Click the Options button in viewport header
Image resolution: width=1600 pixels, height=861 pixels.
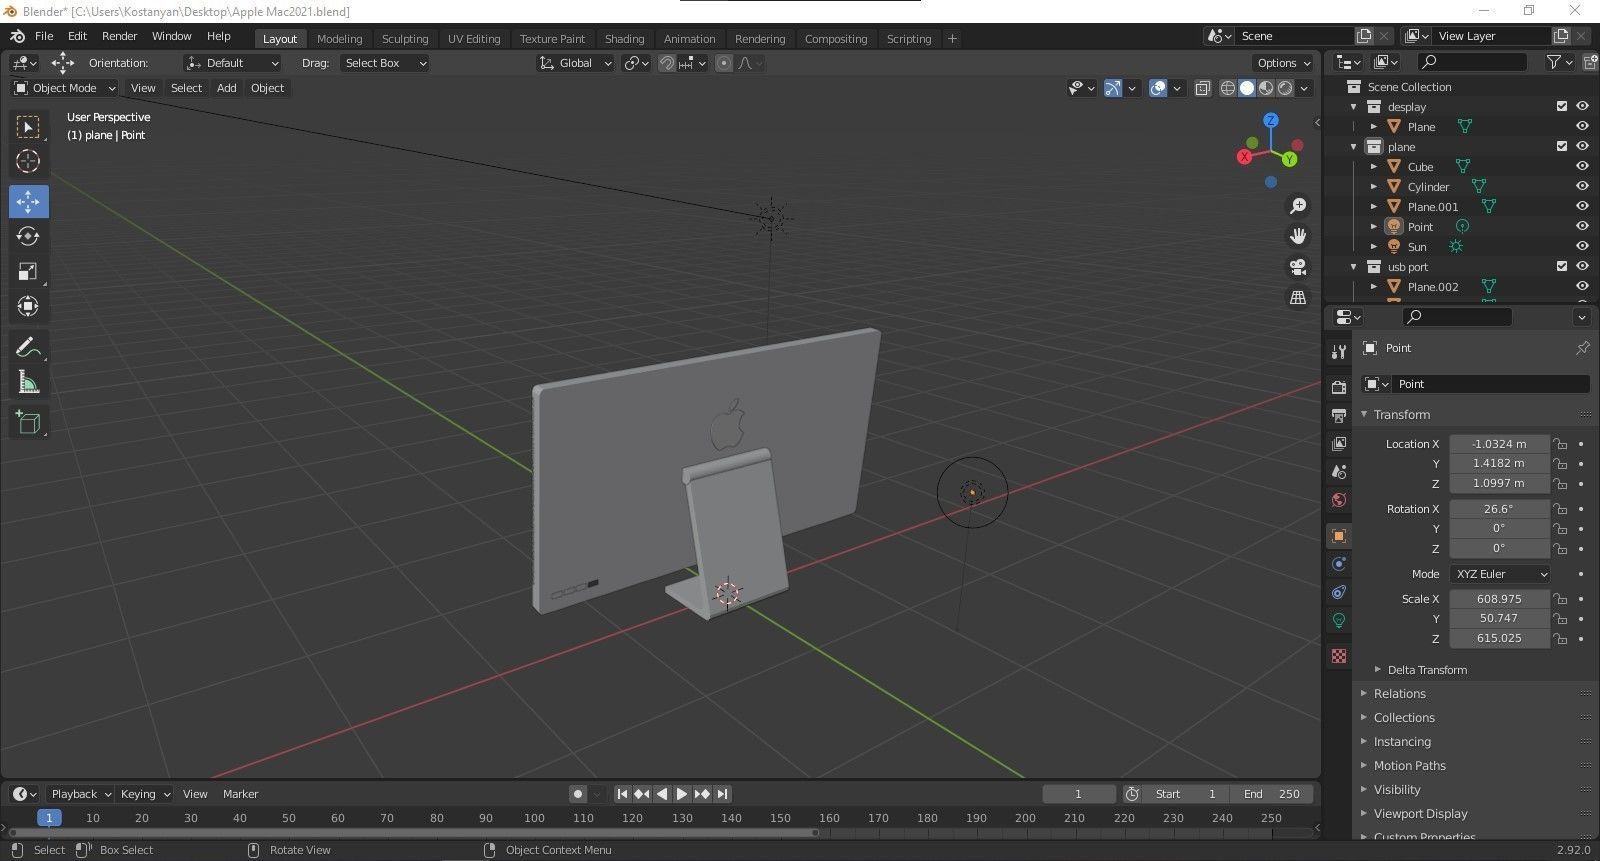[1285, 63]
